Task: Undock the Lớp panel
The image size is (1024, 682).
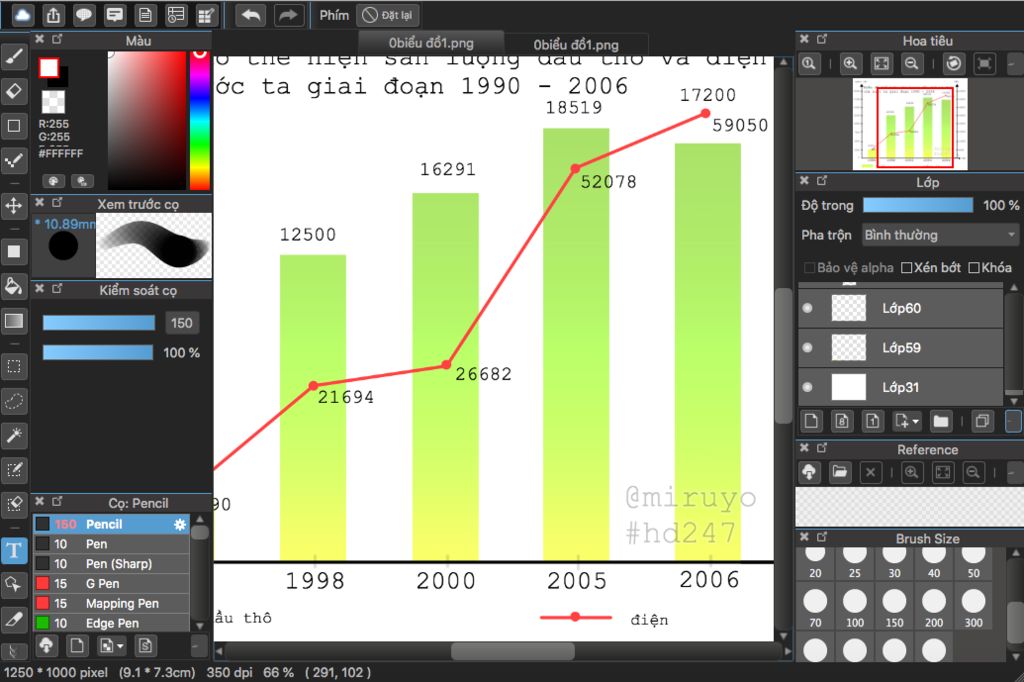Action: 822,180
